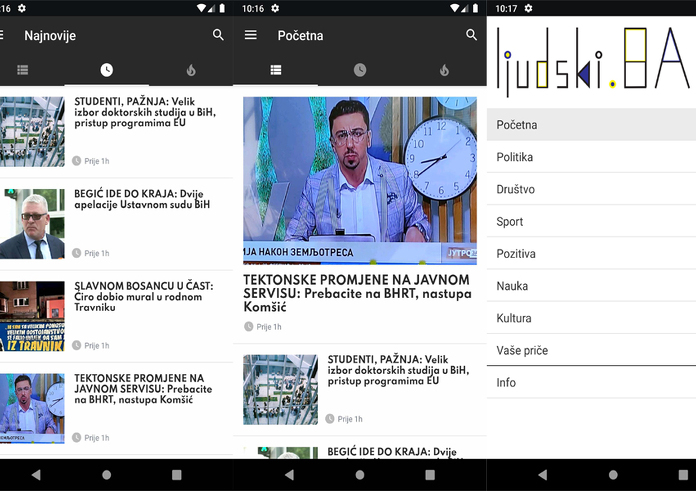Tap Android back button on Početna screen
The width and height of the screenshot is (696, 491).
click(289, 475)
